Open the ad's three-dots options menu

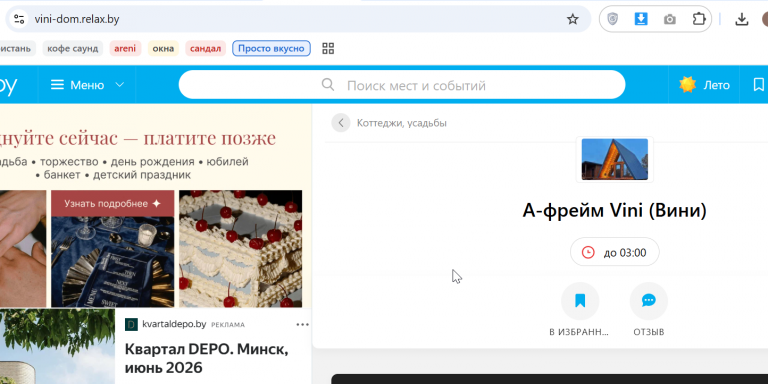[x=303, y=324]
